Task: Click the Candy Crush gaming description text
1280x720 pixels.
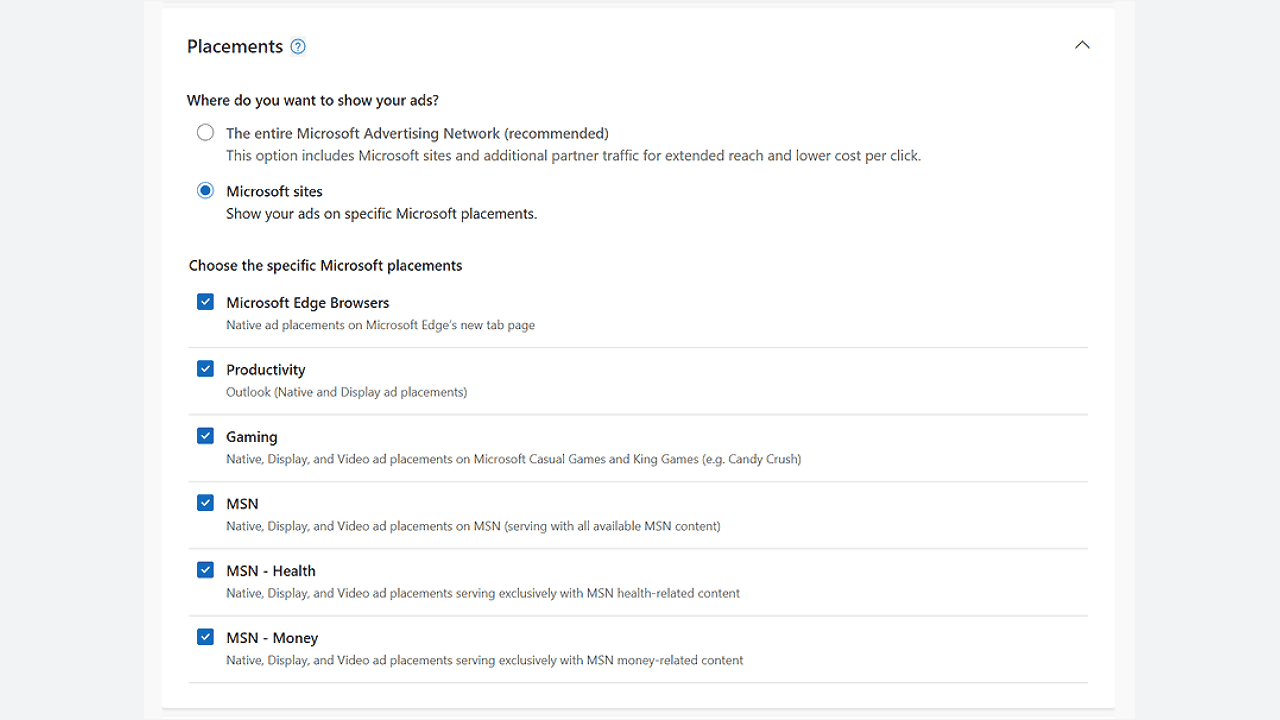Action: 513,459
